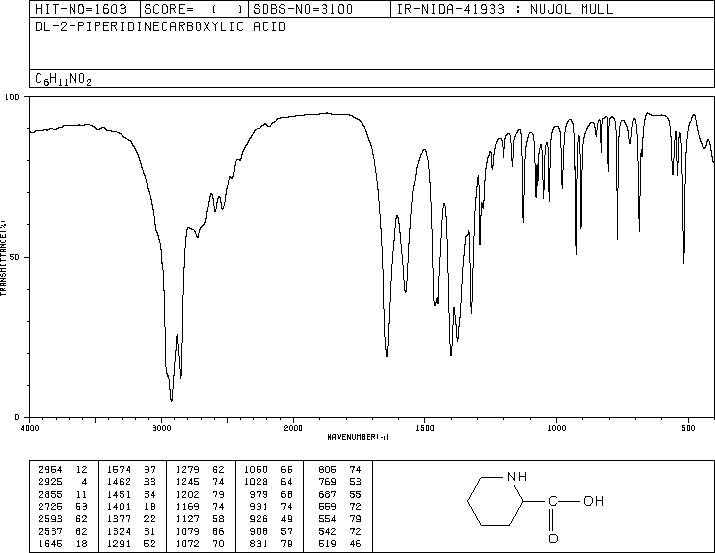Viewport: 715px width, 553px height.
Task: Select the 1072 peak table entry
Action: [200, 544]
